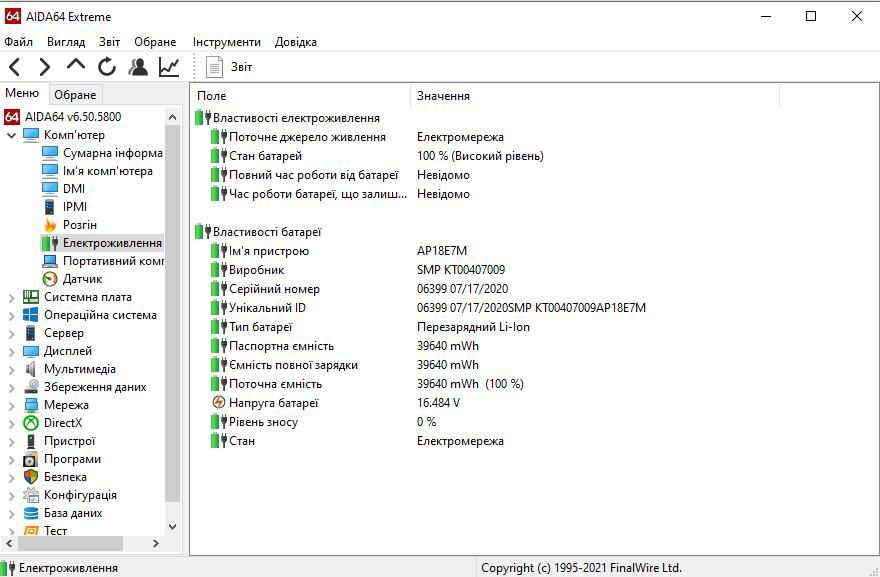Expand the Мультимедіа node
Image resolution: width=880 pixels, height=577 pixels.
[11, 369]
